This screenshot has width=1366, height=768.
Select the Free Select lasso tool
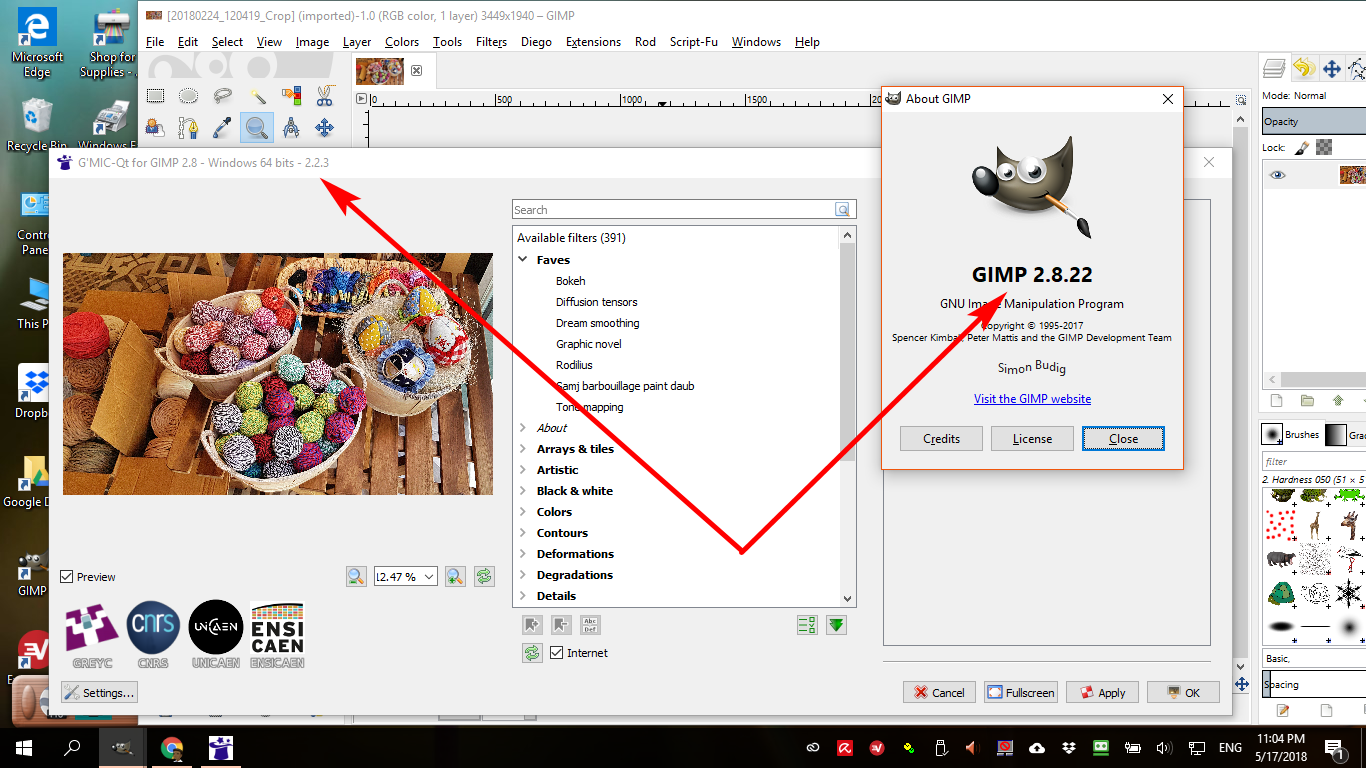click(x=222, y=96)
